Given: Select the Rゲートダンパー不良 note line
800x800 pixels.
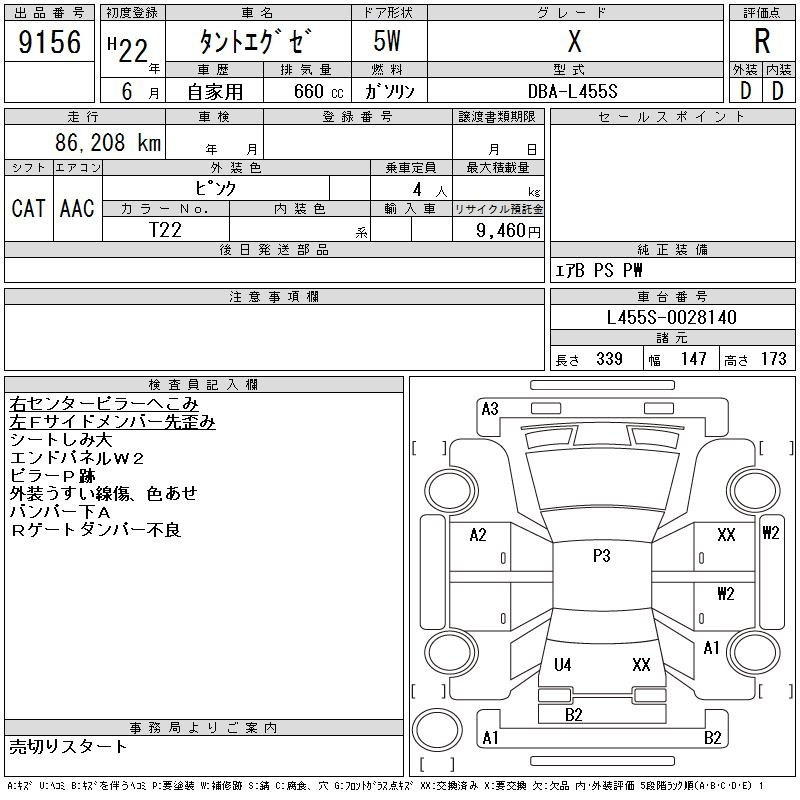Looking at the screenshot, I should coord(96,530).
